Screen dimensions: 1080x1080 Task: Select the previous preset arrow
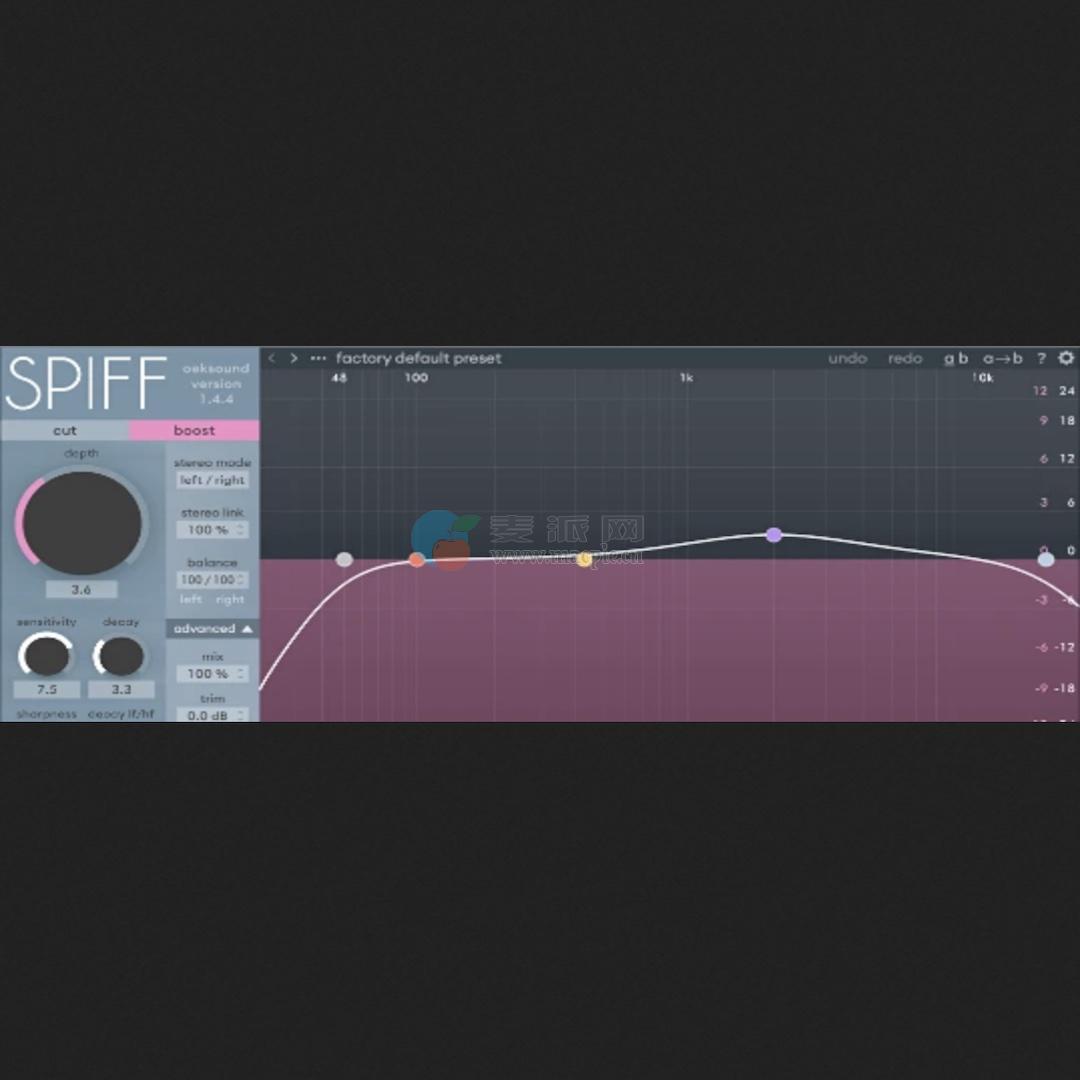[271, 358]
